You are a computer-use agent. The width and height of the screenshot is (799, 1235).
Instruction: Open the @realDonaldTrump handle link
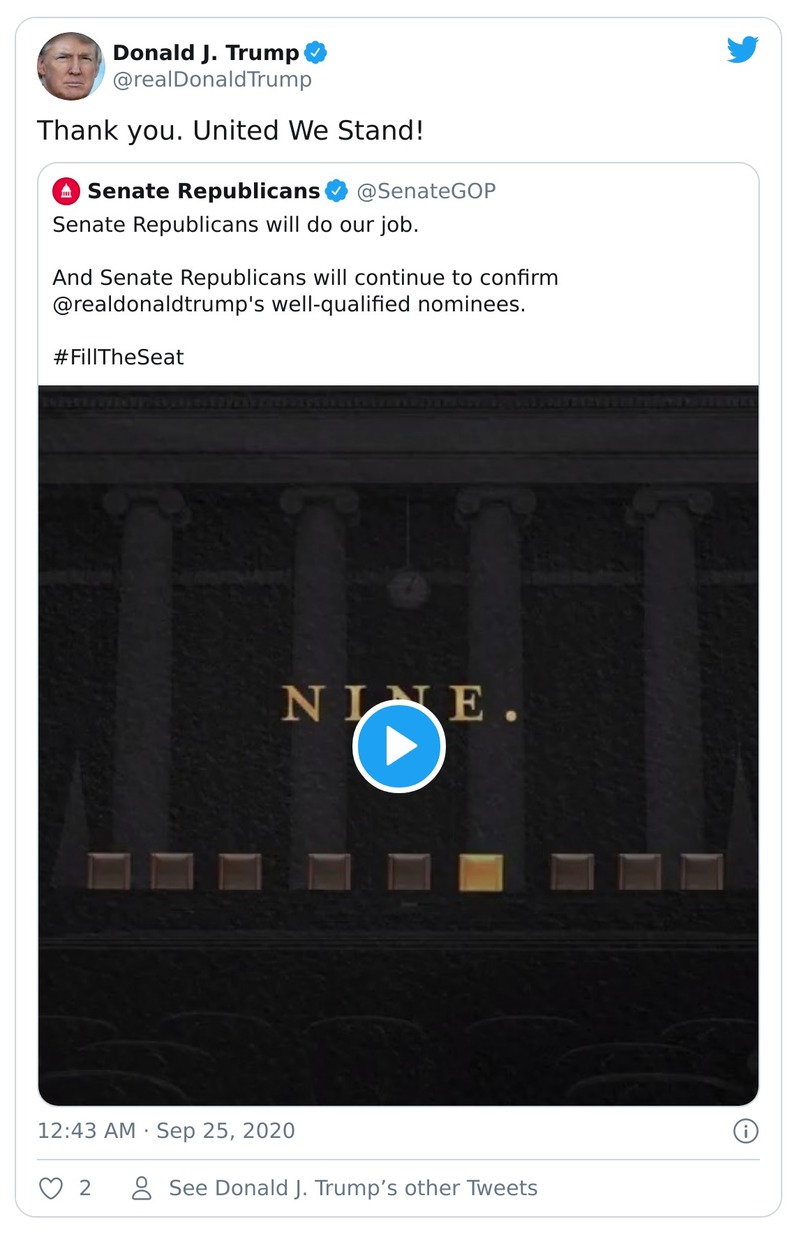[x=212, y=80]
